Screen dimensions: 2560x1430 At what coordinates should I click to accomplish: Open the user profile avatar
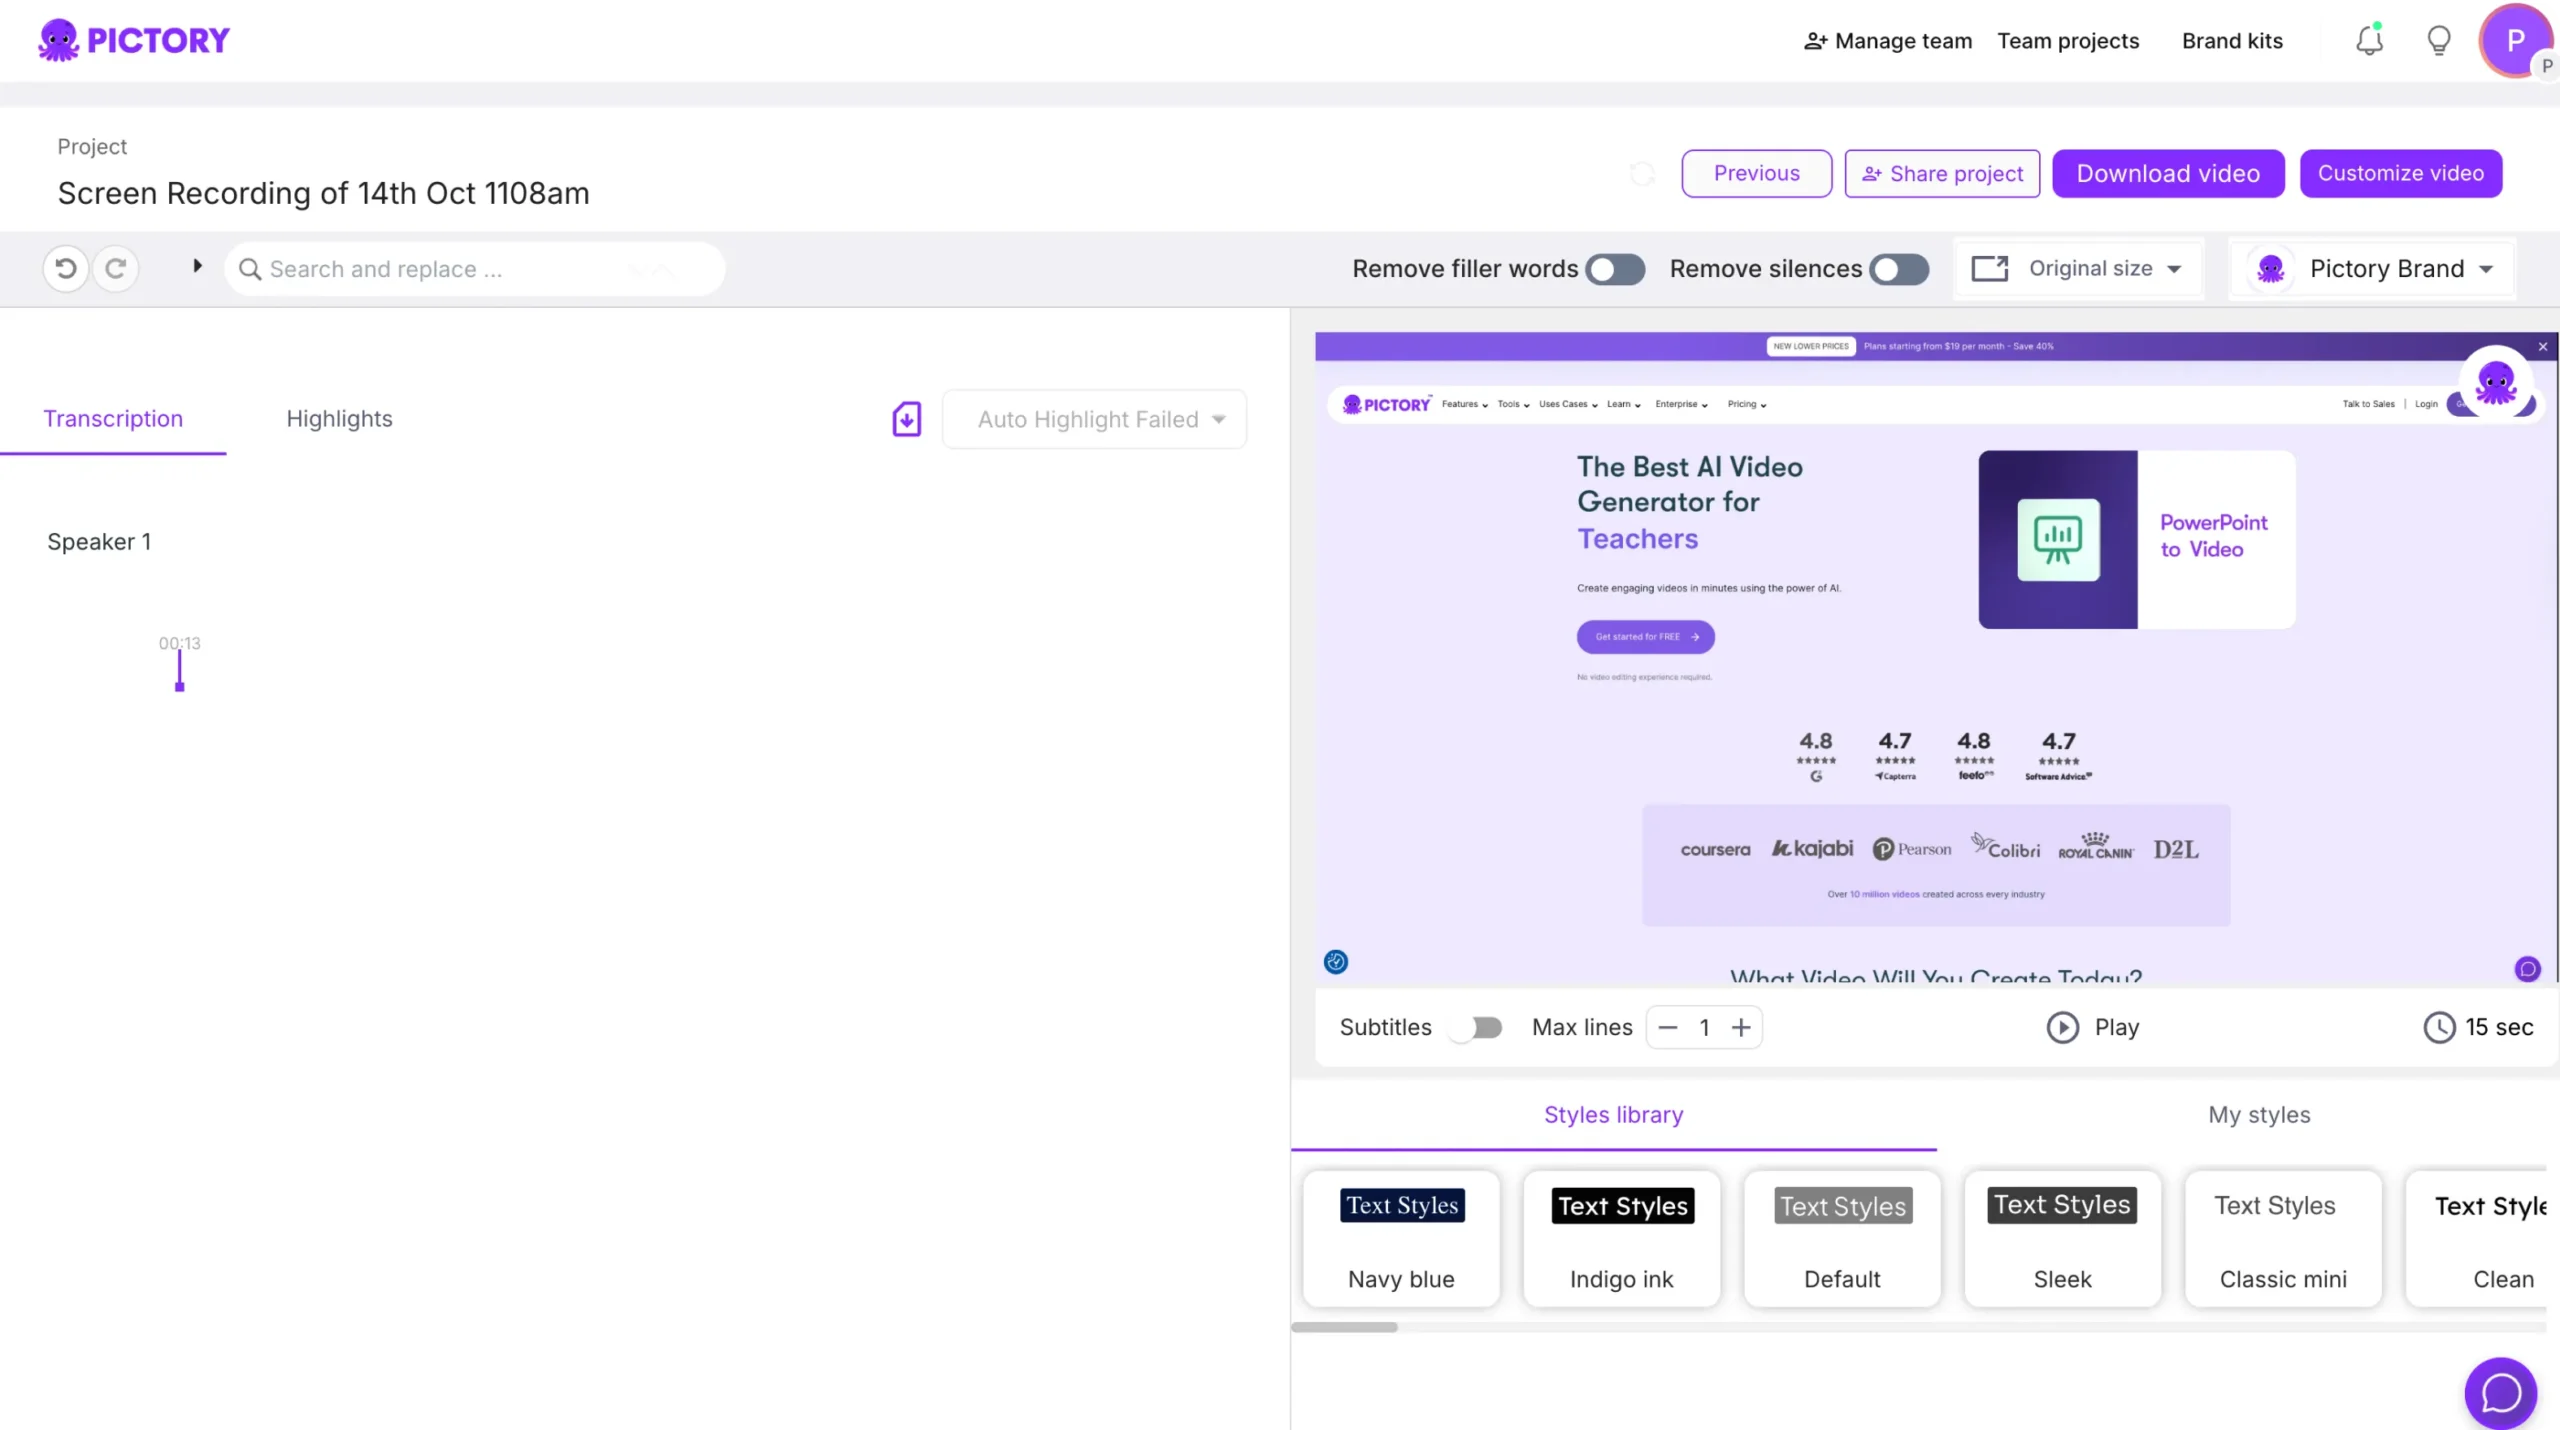click(x=2515, y=41)
